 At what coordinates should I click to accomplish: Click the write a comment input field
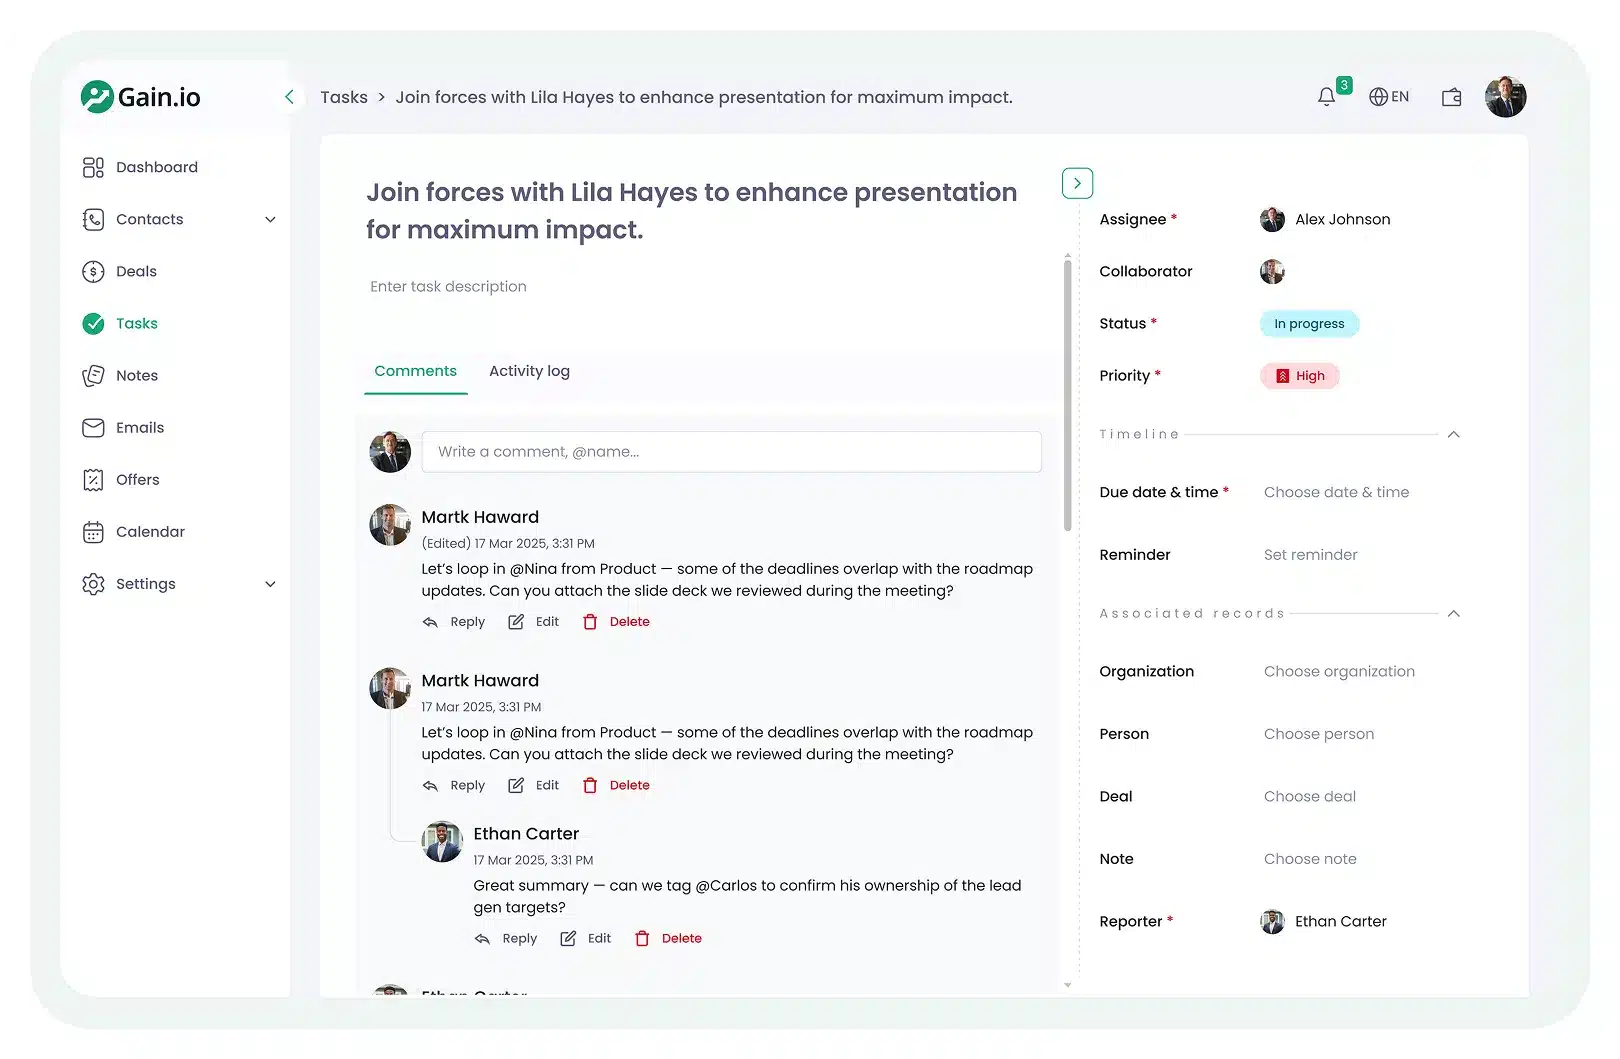coord(731,451)
